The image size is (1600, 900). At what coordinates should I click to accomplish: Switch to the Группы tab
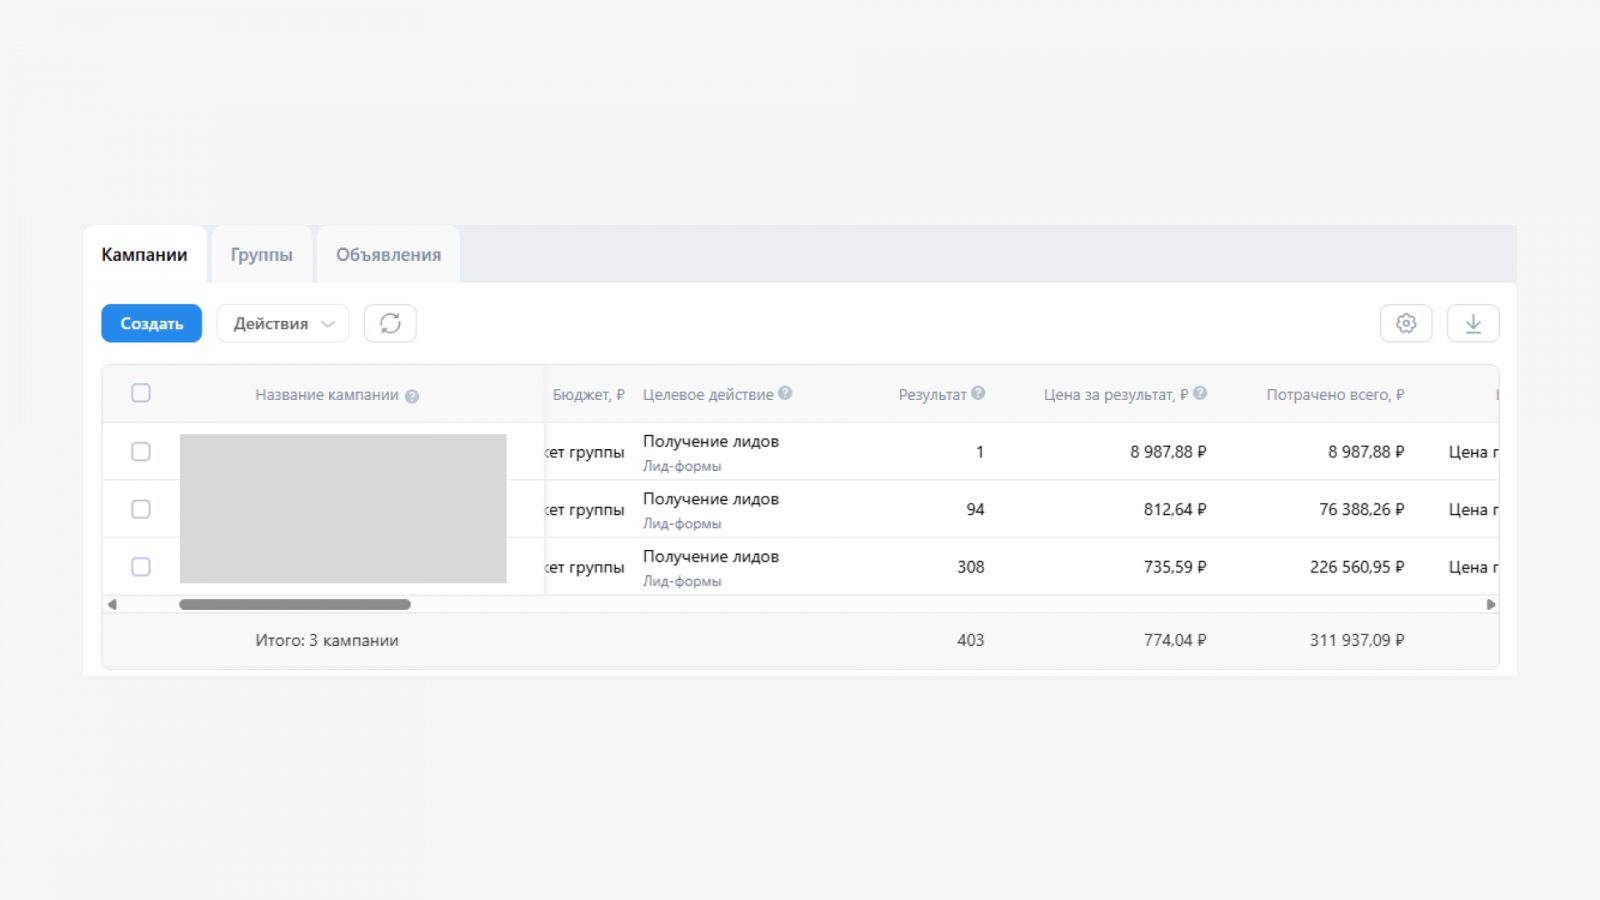point(261,255)
